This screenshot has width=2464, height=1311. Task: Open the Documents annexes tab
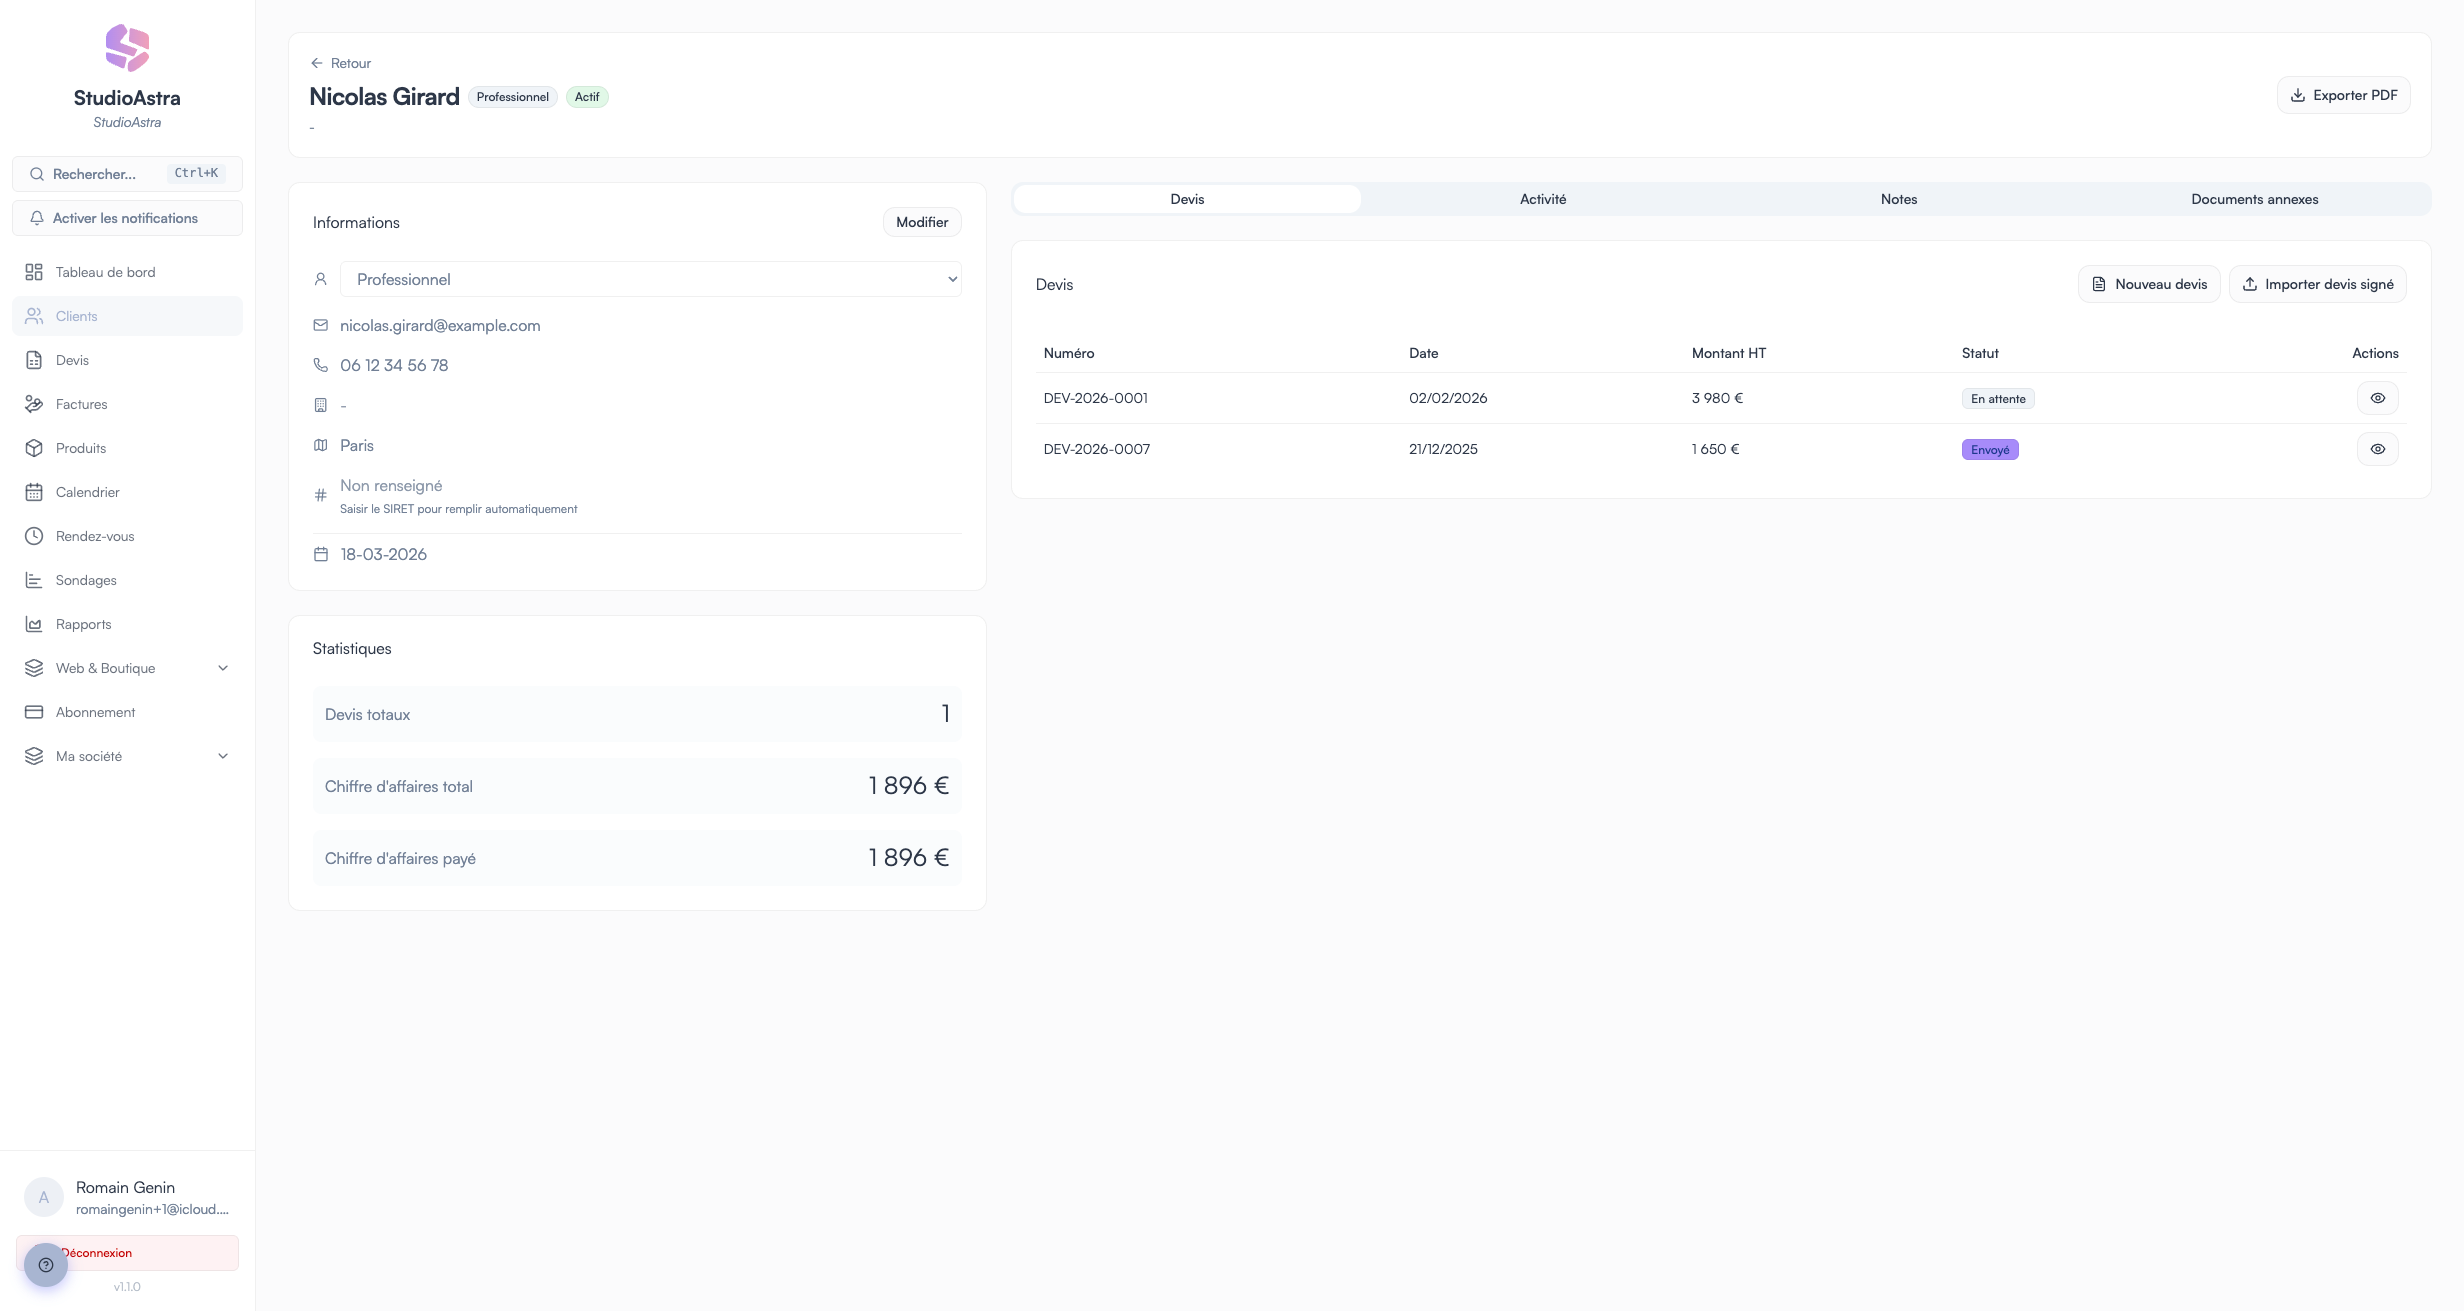click(2254, 199)
